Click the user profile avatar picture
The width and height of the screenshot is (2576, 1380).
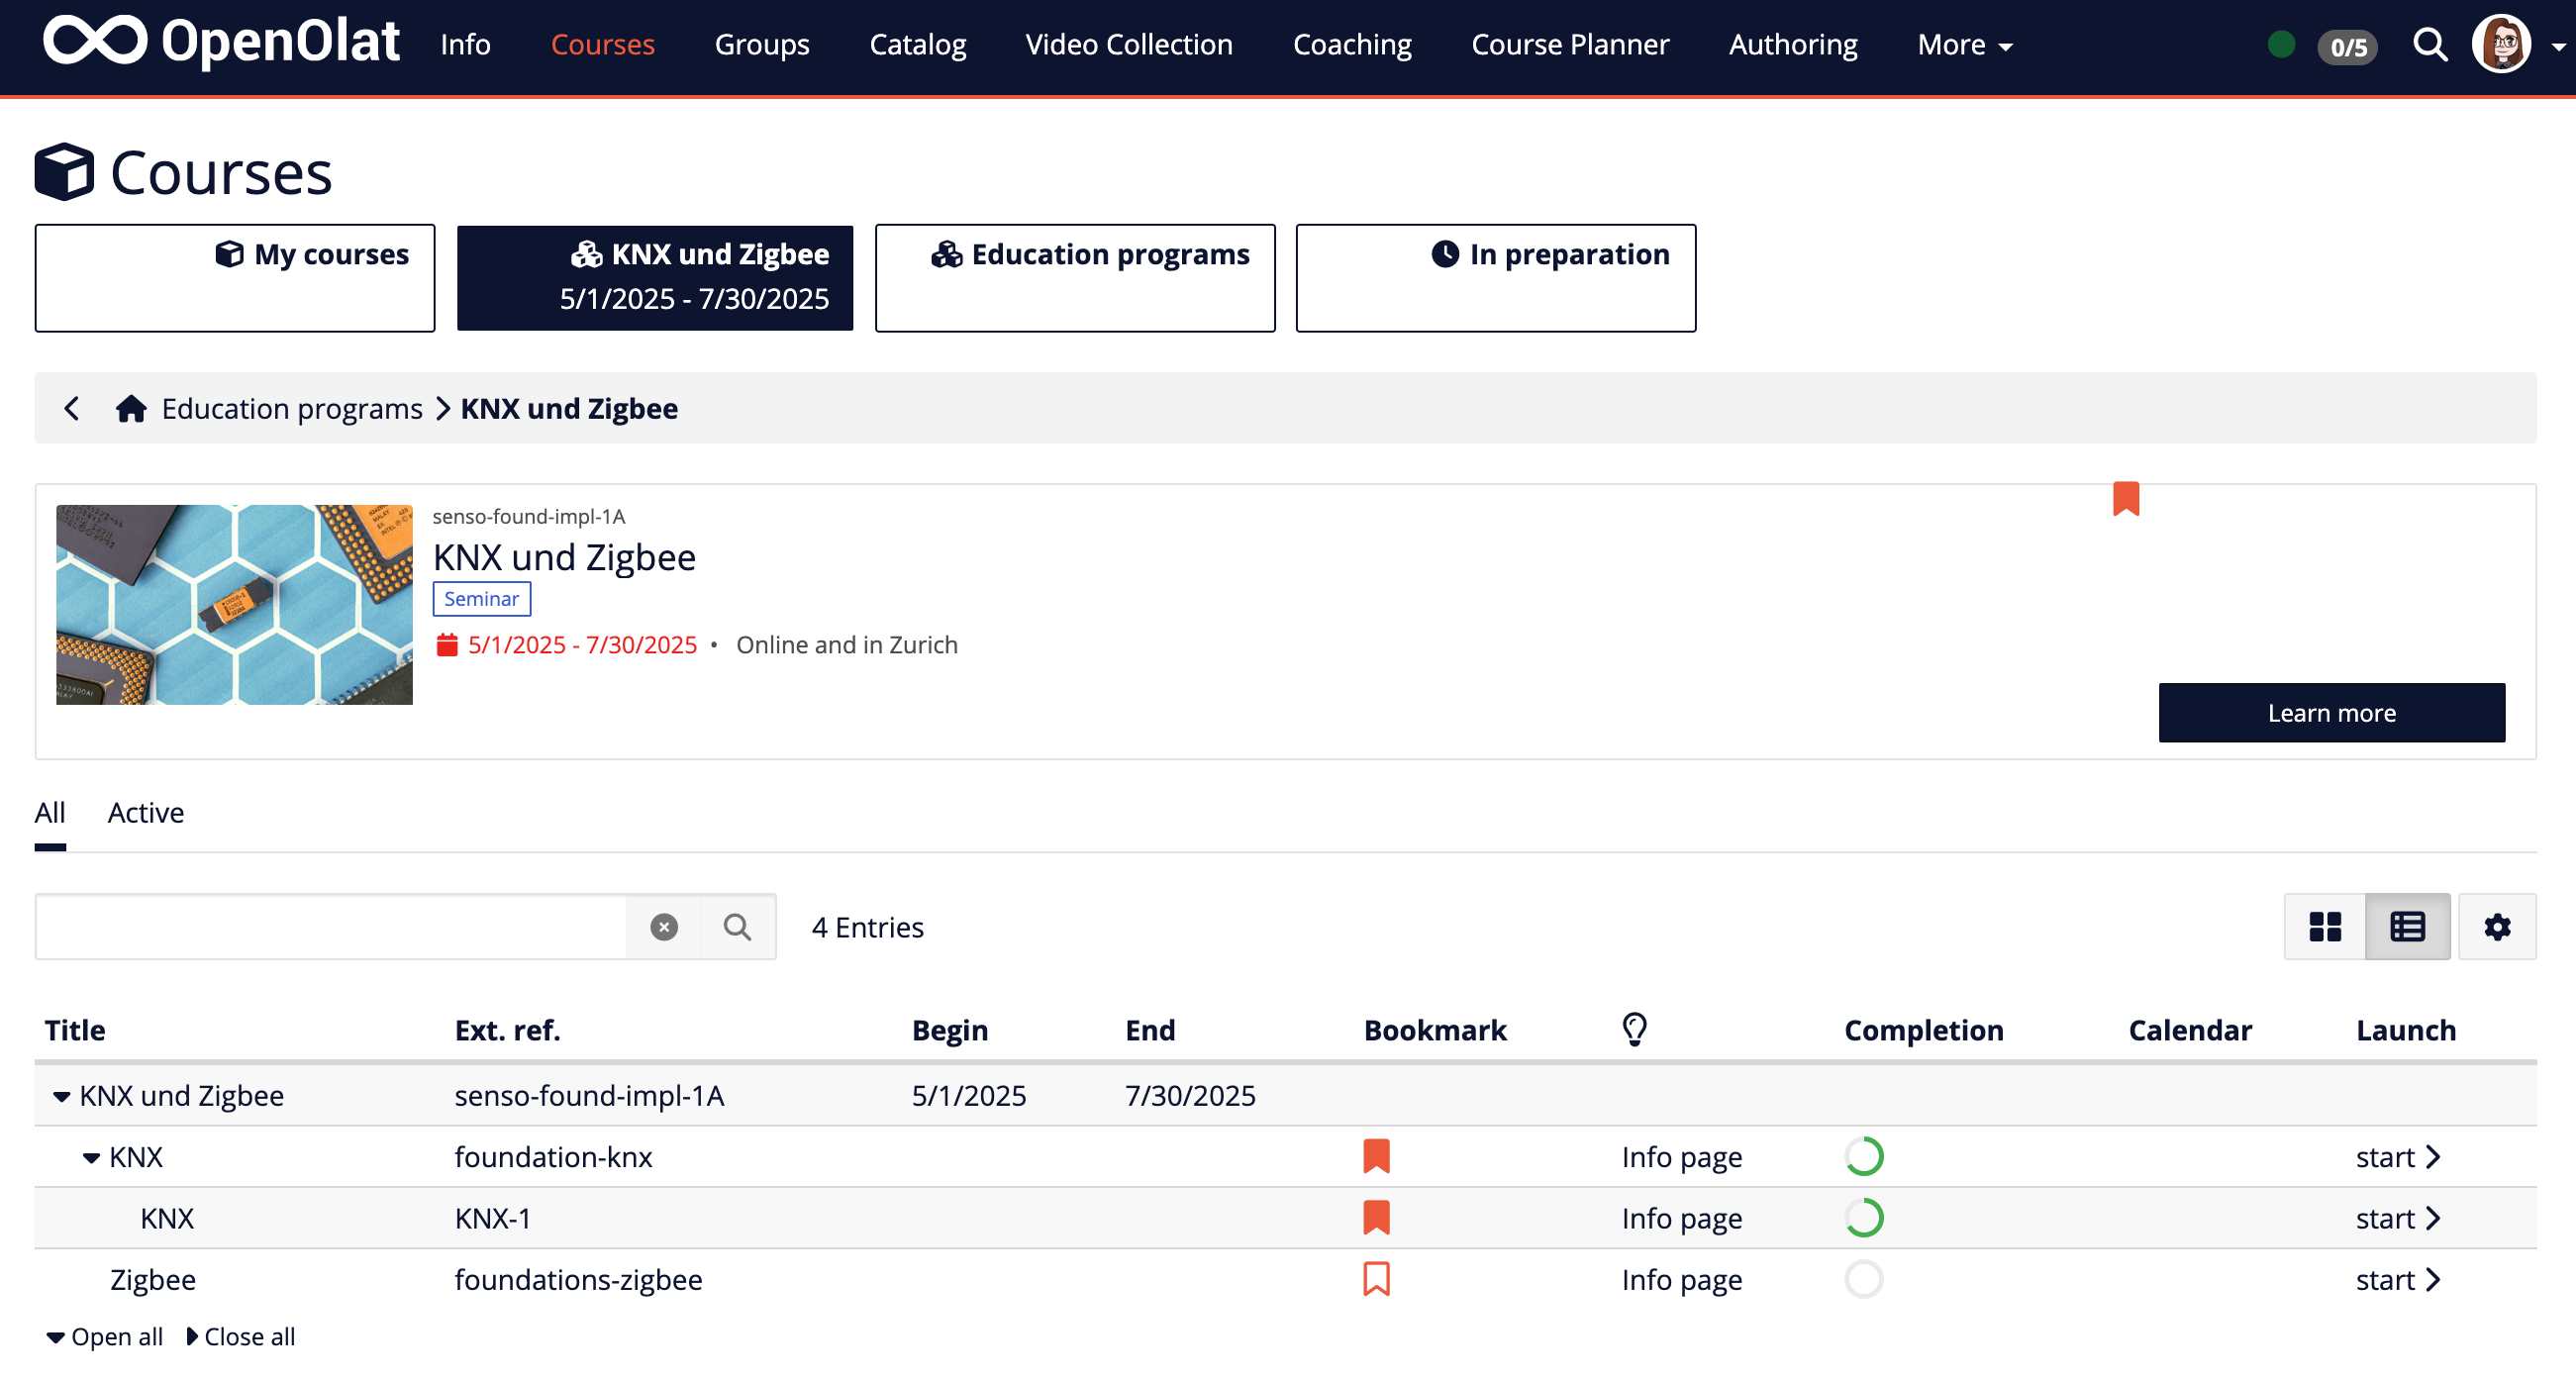2504,44
